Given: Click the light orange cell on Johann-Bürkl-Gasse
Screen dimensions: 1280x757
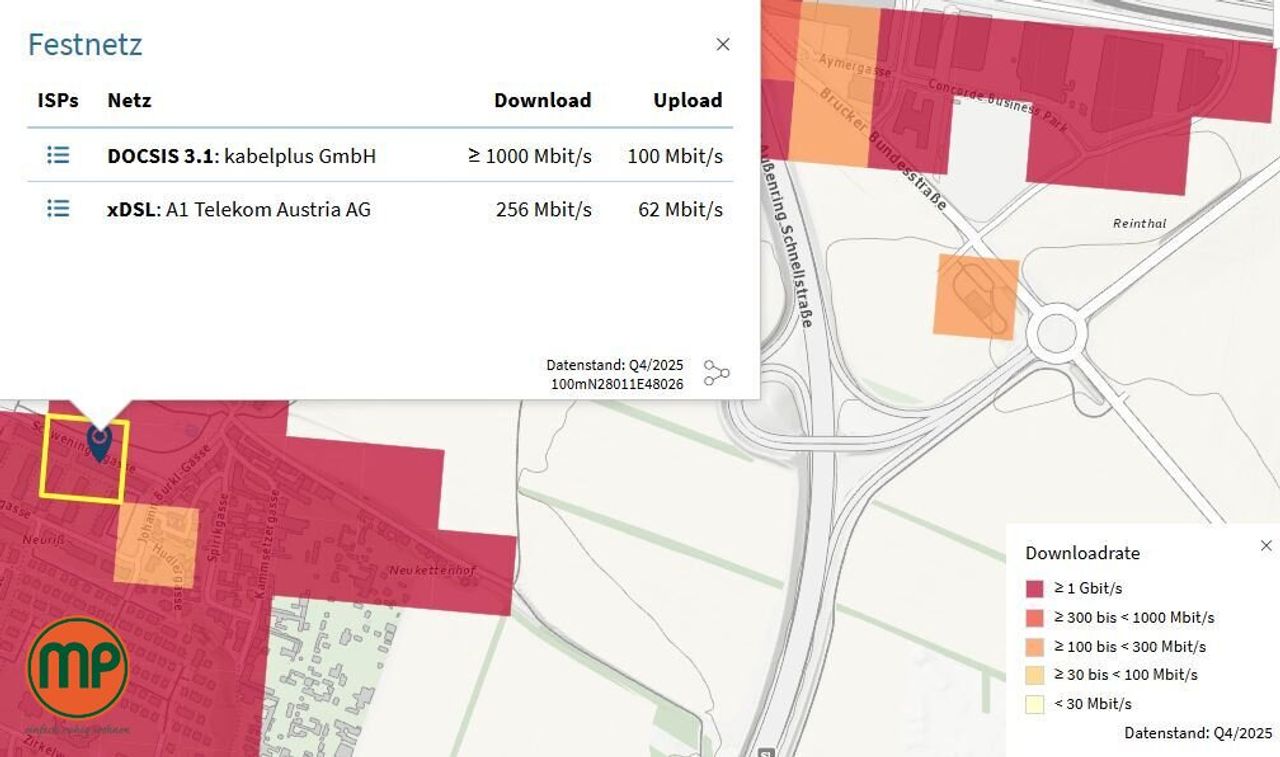Looking at the screenshot, I should 156,544.
